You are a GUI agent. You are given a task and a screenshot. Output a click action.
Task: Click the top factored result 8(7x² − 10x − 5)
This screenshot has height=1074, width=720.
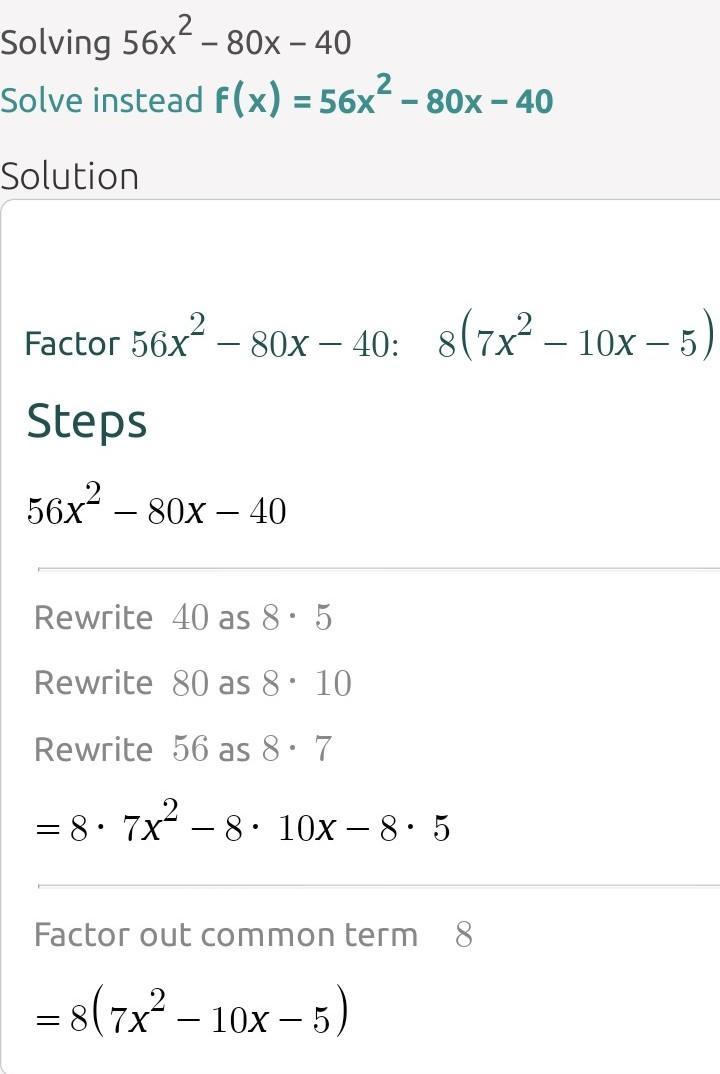[577, 342]
